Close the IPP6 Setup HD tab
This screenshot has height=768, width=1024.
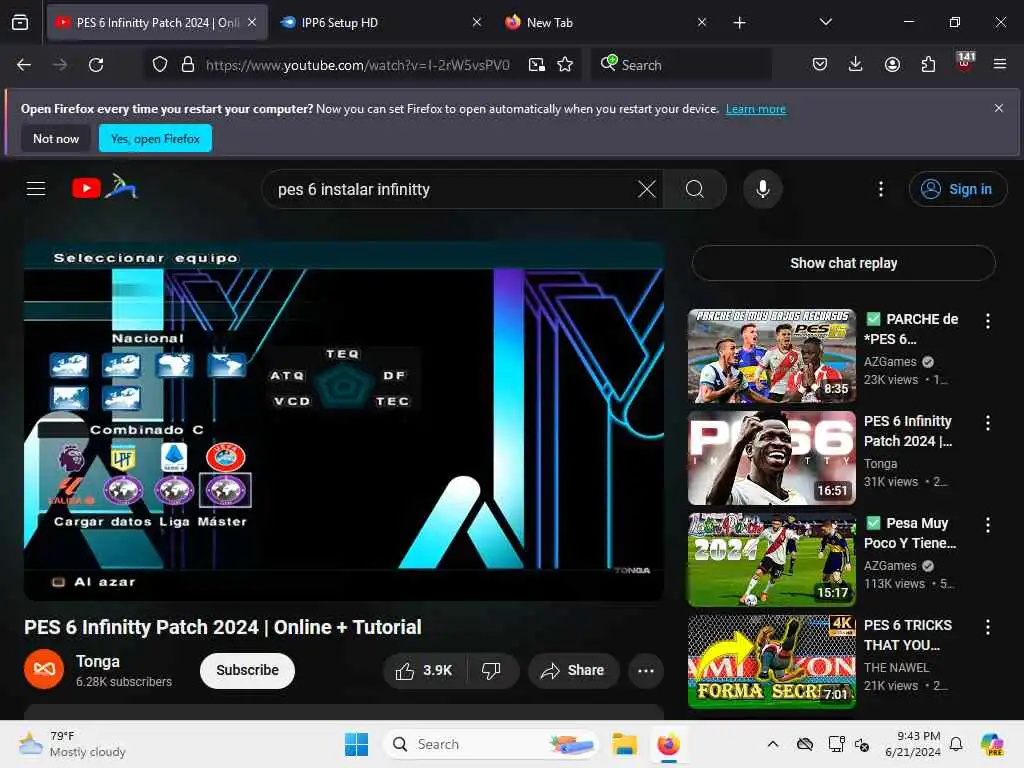click(x=477, y=22)
